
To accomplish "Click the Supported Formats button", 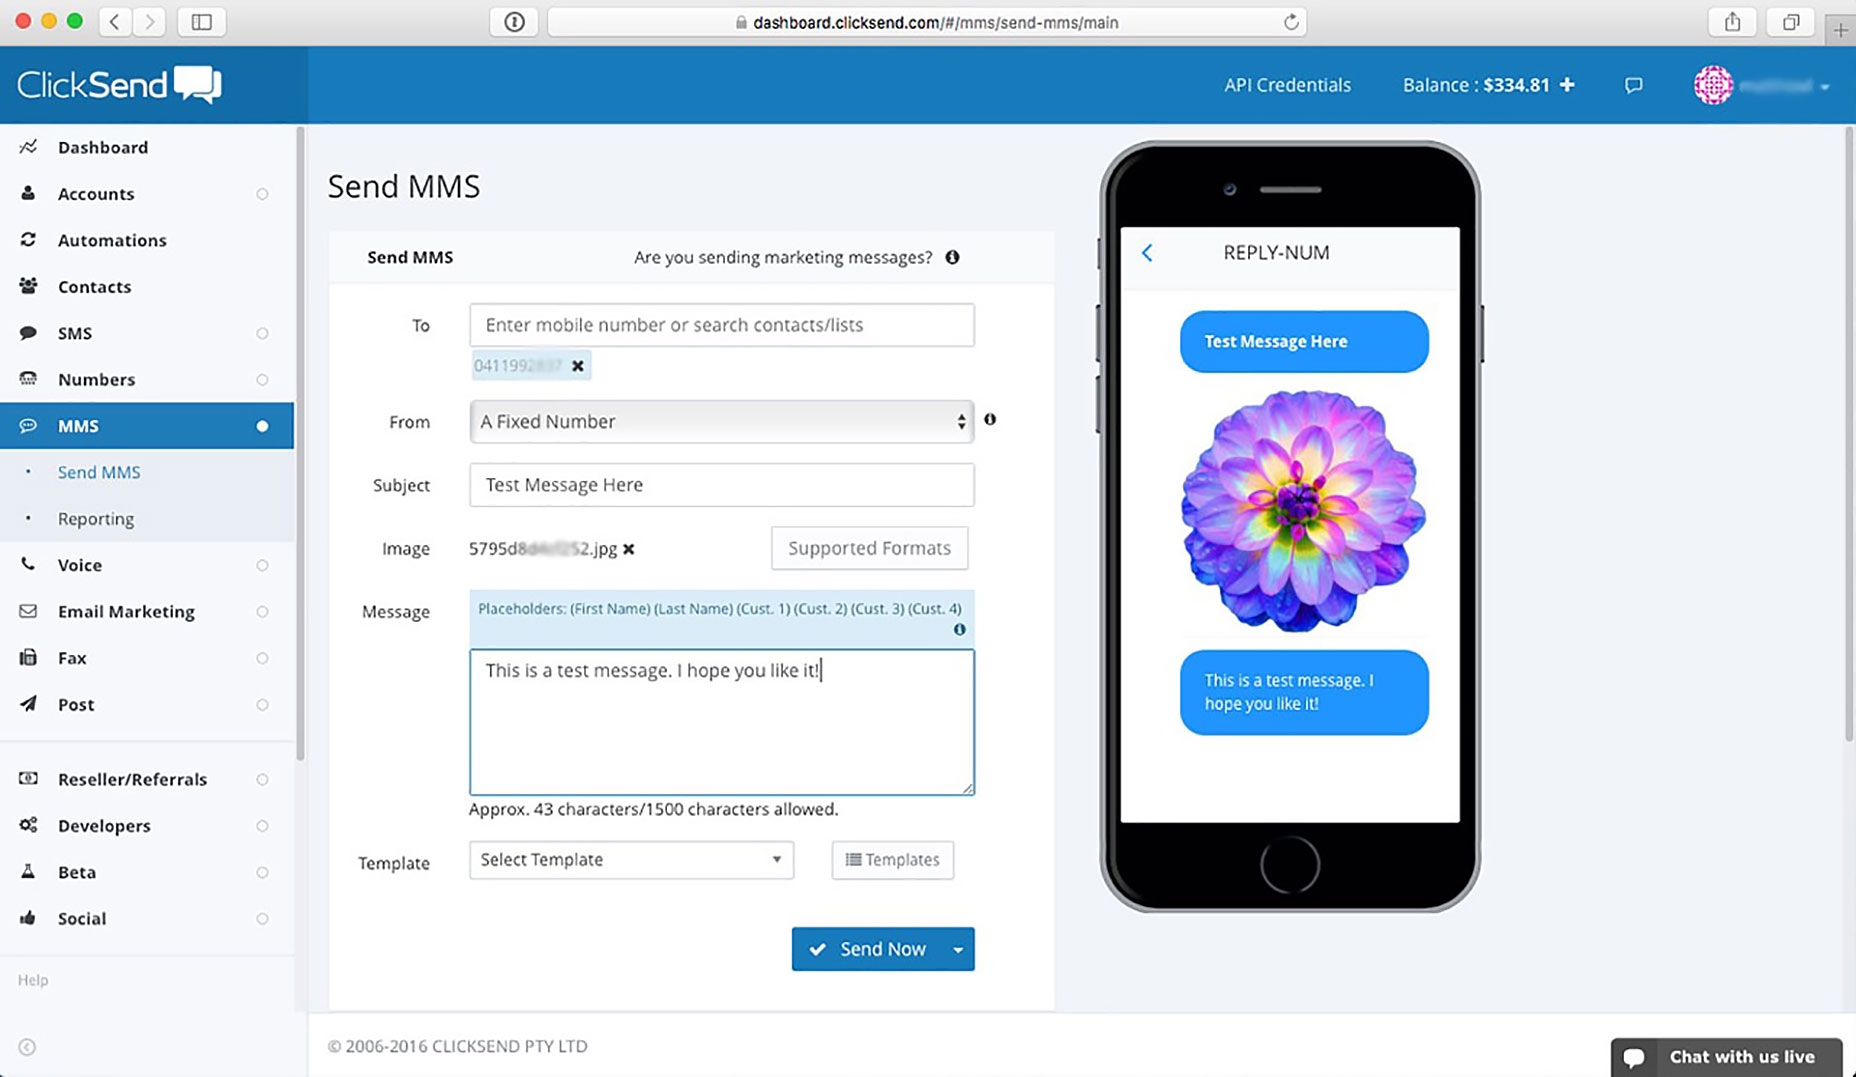I will [x=869, y=548].
